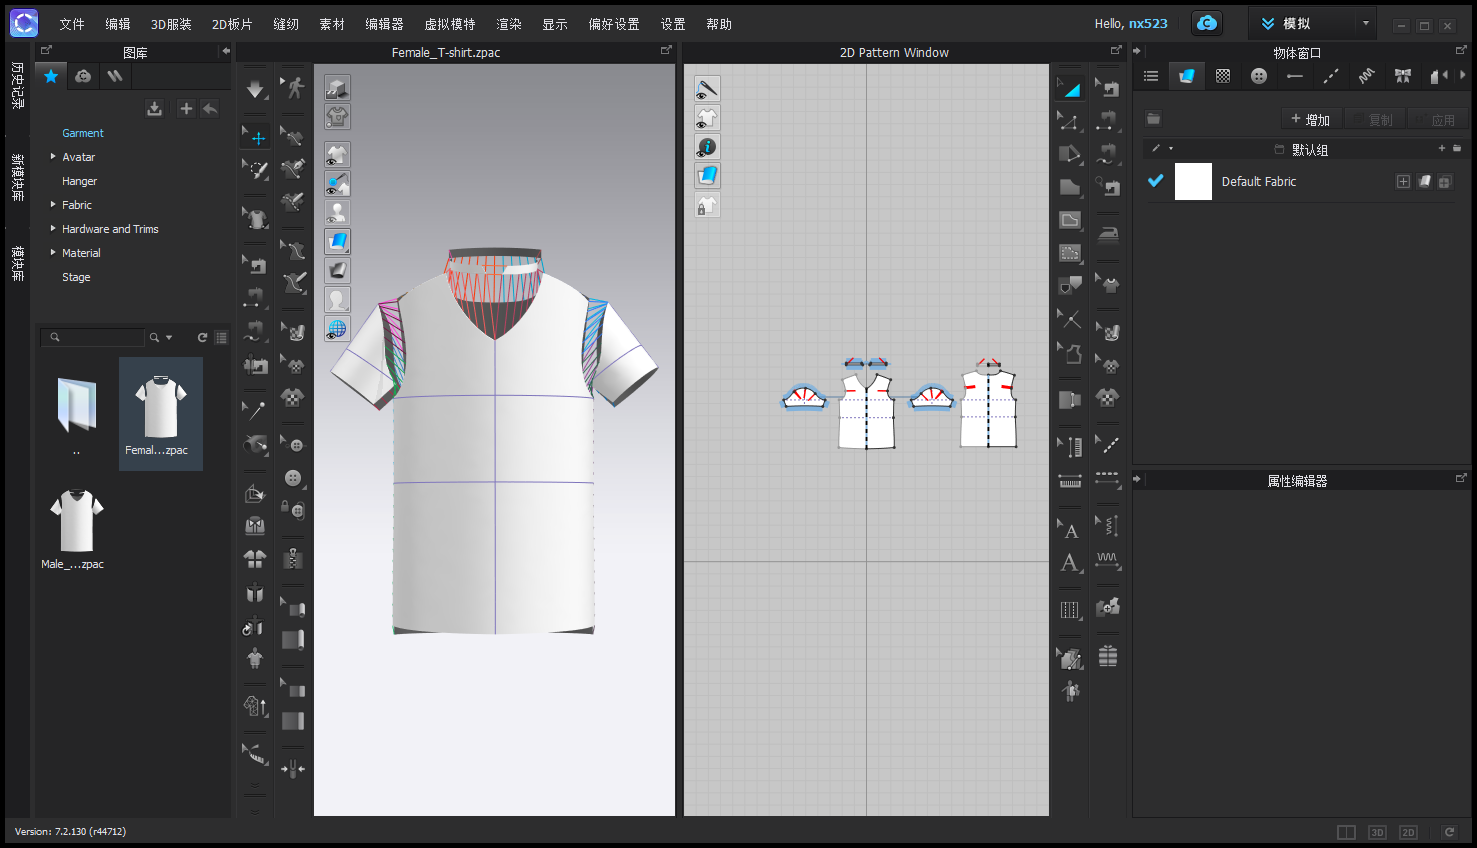Click the download icon in Library panel
The width and height of the screenshot is (1477, 848).
click(x=154, y=108)
